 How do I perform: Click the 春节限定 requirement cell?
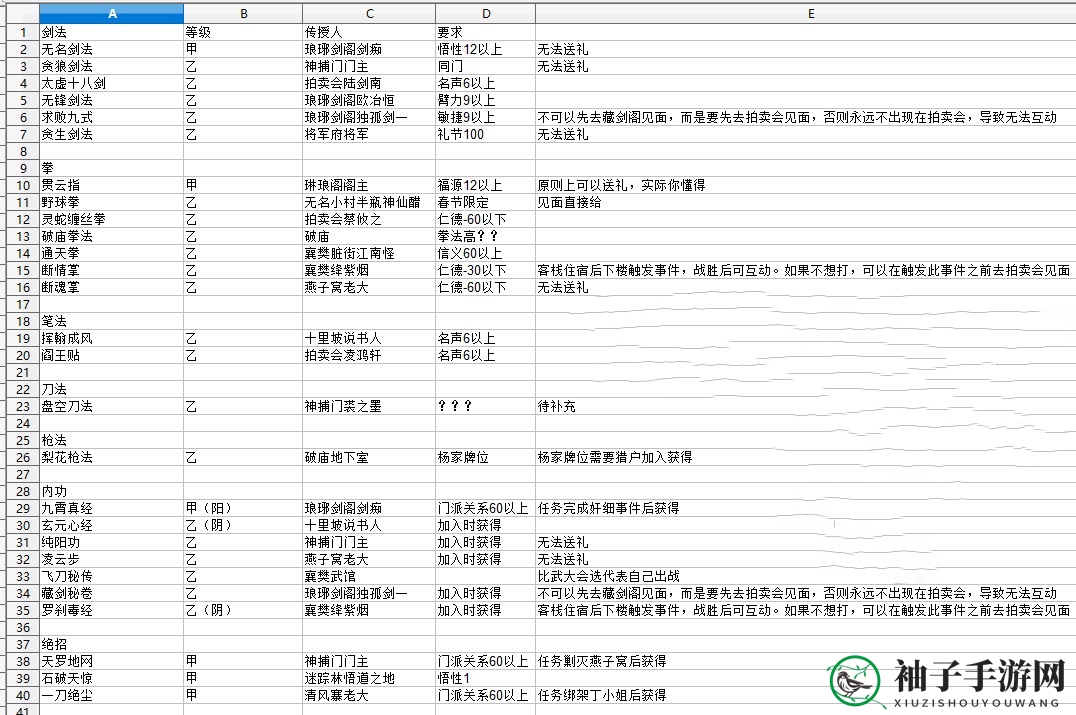(x=486, y=202)
